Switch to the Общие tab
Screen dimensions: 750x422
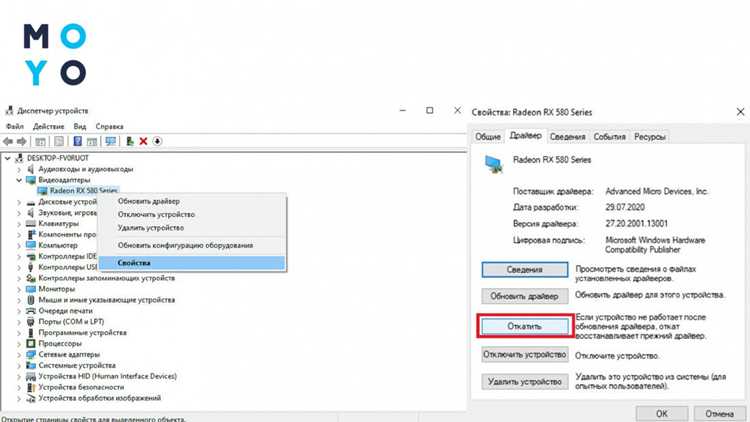pos(487,137)
